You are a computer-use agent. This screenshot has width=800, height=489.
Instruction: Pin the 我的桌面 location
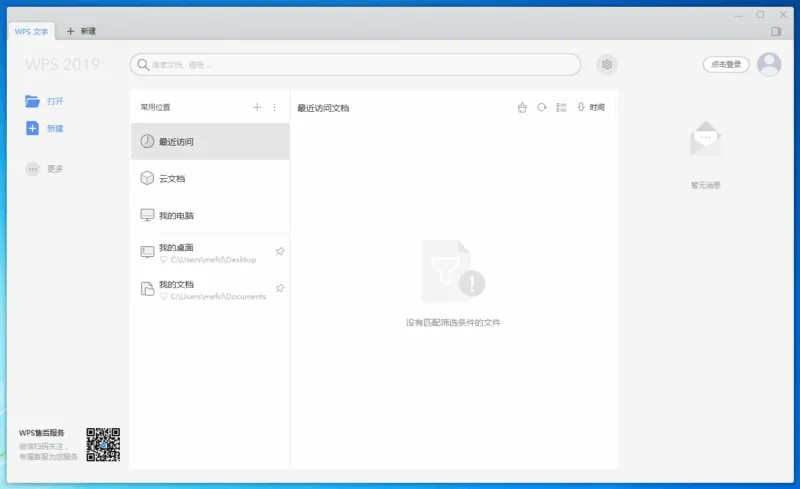[280, 251]
